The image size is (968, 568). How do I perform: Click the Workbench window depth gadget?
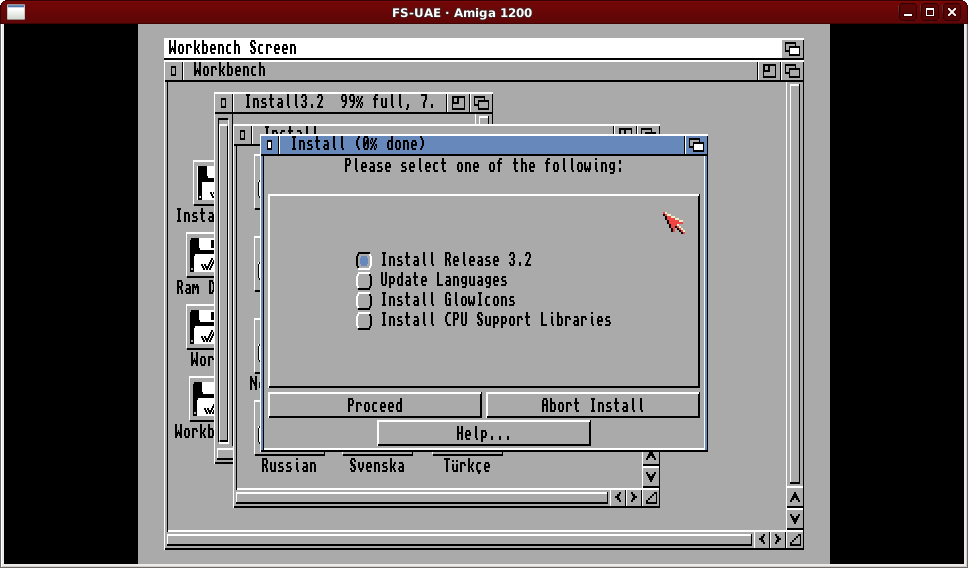click(x=792, y=71)
